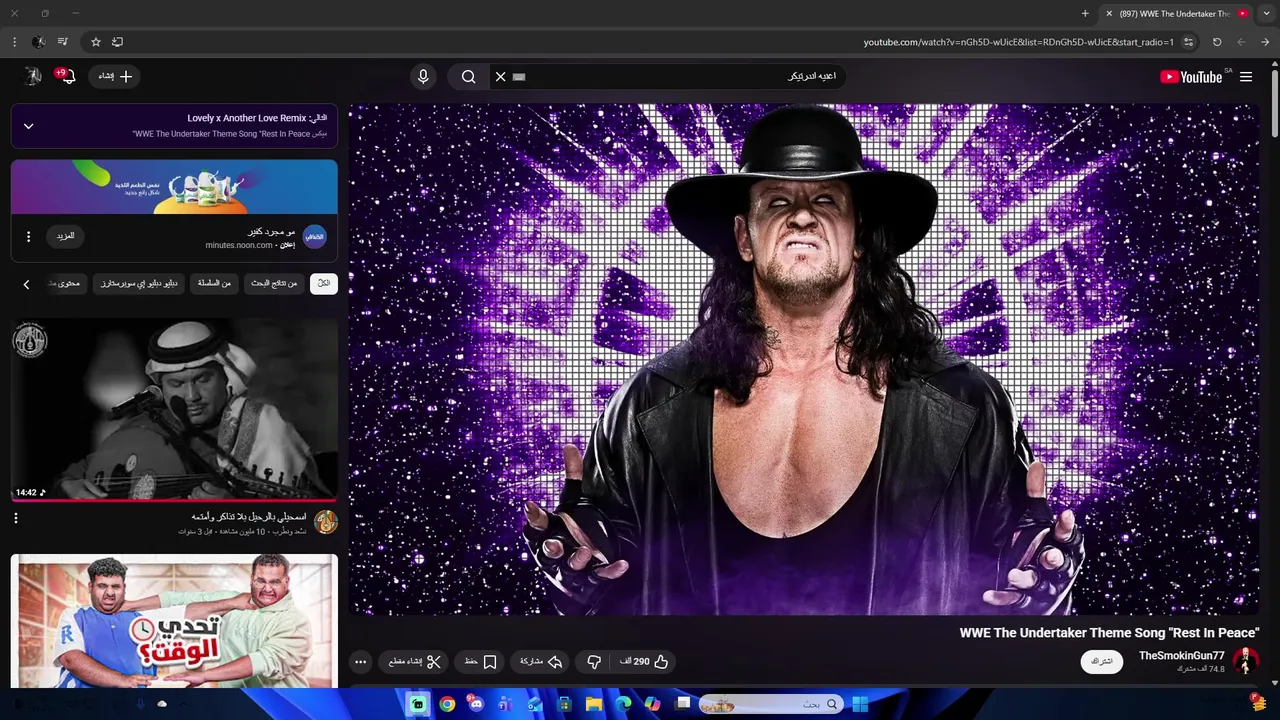This screenshot has height=720, width=1280.
Task: Select the من السلسلة chip
Action: [214, 284]
